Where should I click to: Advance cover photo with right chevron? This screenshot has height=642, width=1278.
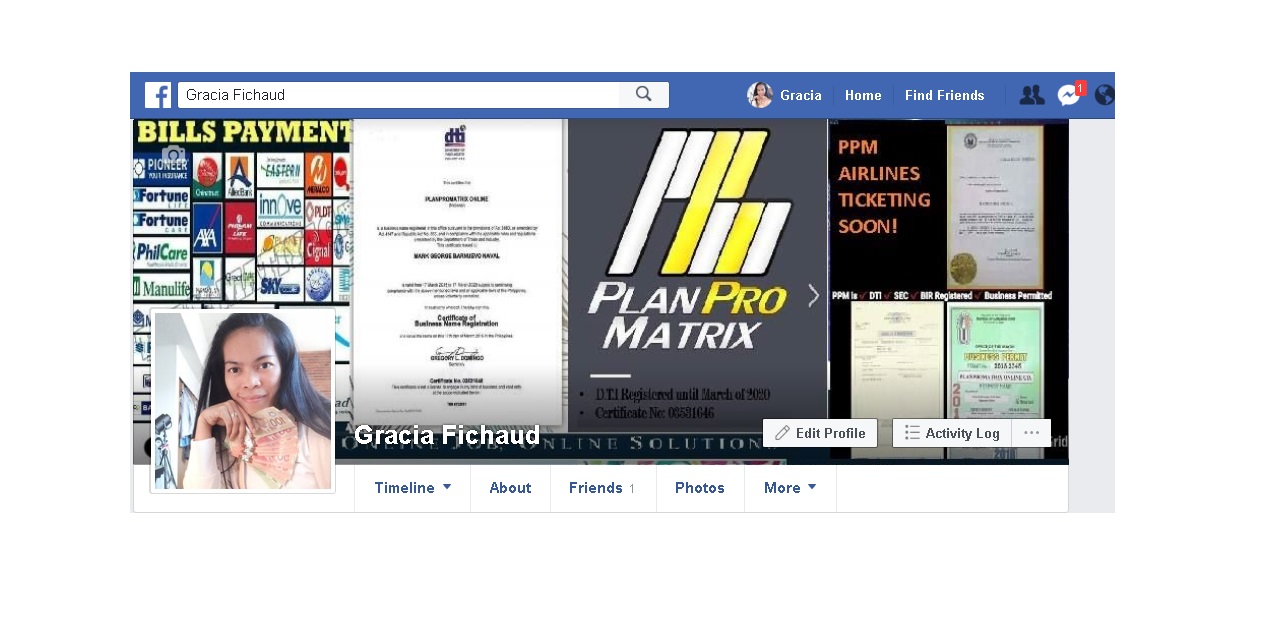[x=813, y=296]
